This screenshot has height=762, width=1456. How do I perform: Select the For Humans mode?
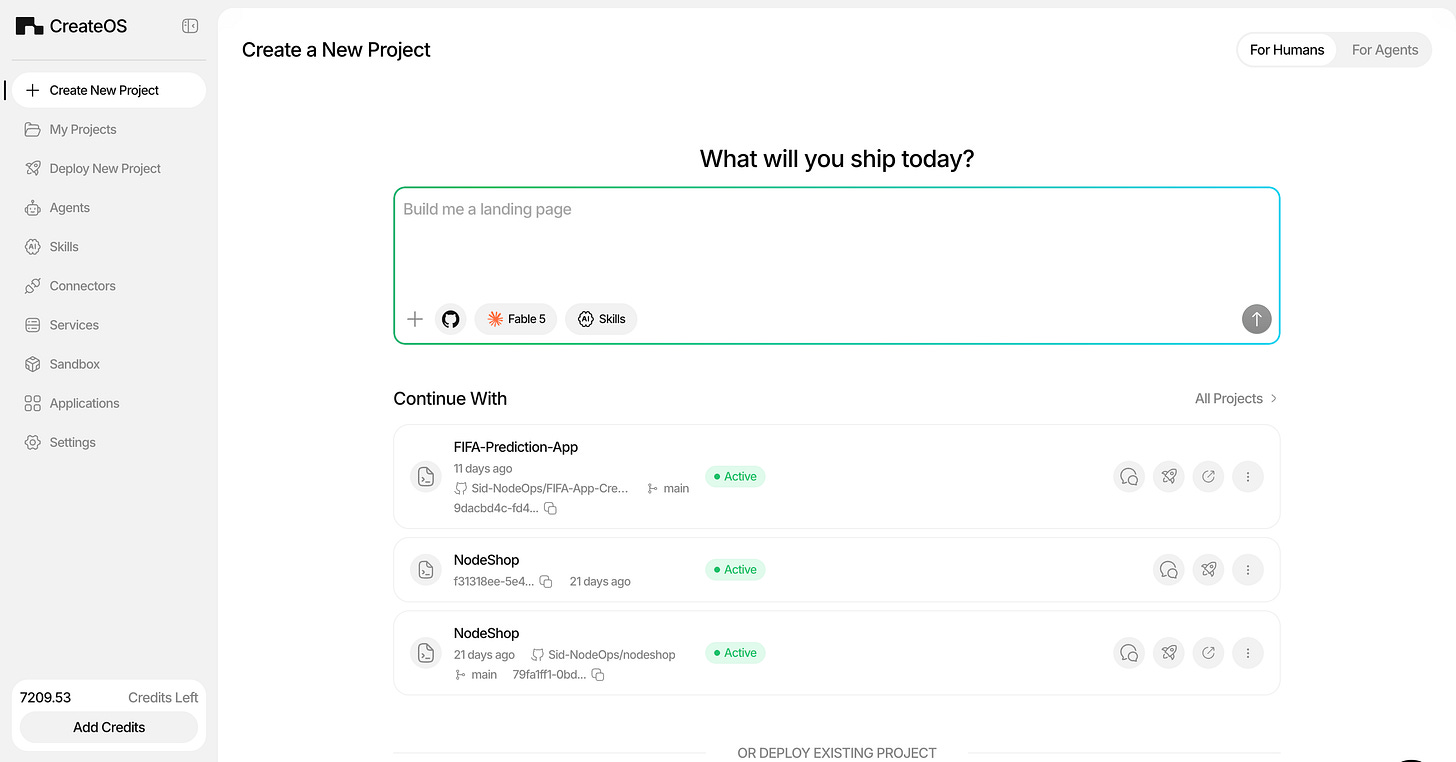pos(1286,50)
